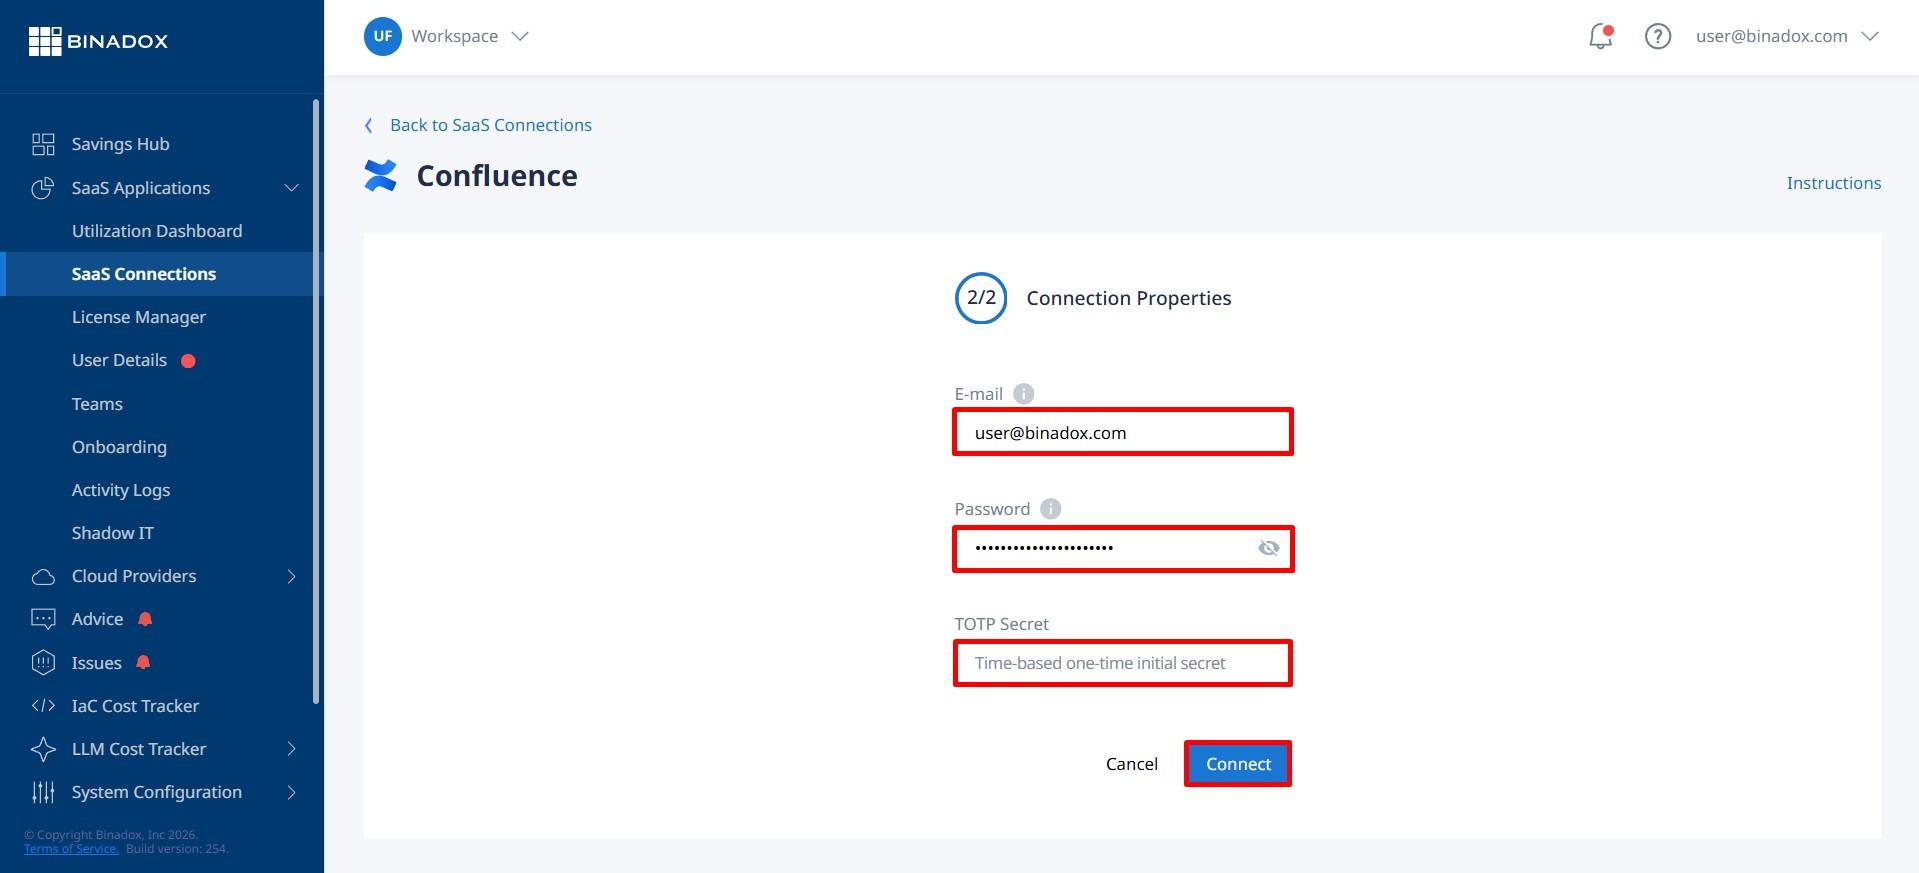The width and height of the screenshot is (1919, 873).
Task: Click the TOTP Secret label
Action: click(1001, 624)
